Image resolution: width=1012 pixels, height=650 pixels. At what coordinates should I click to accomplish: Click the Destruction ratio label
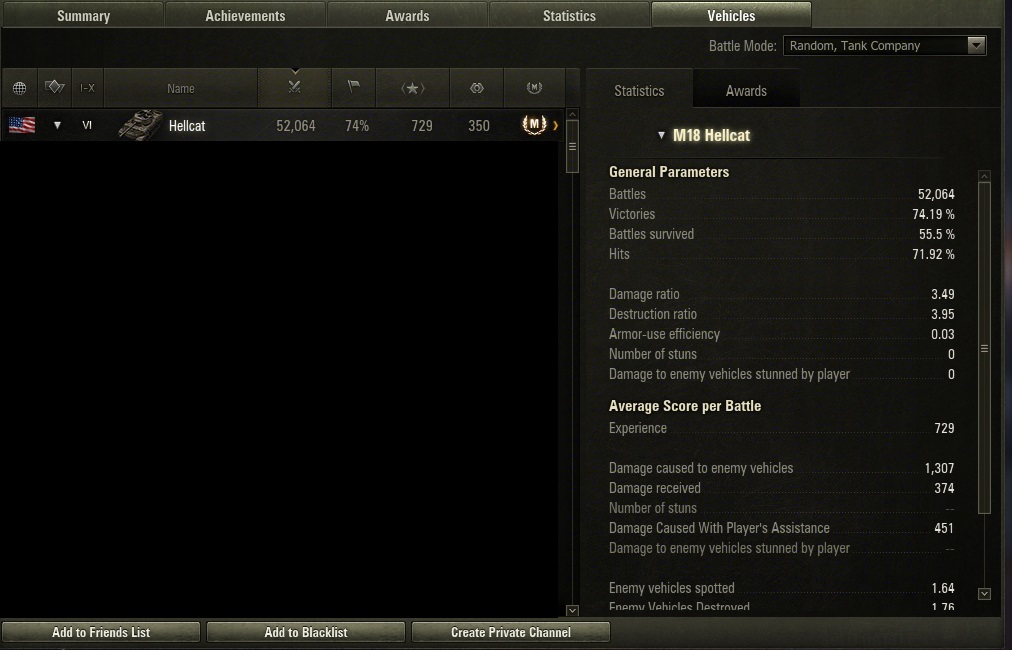653,314
